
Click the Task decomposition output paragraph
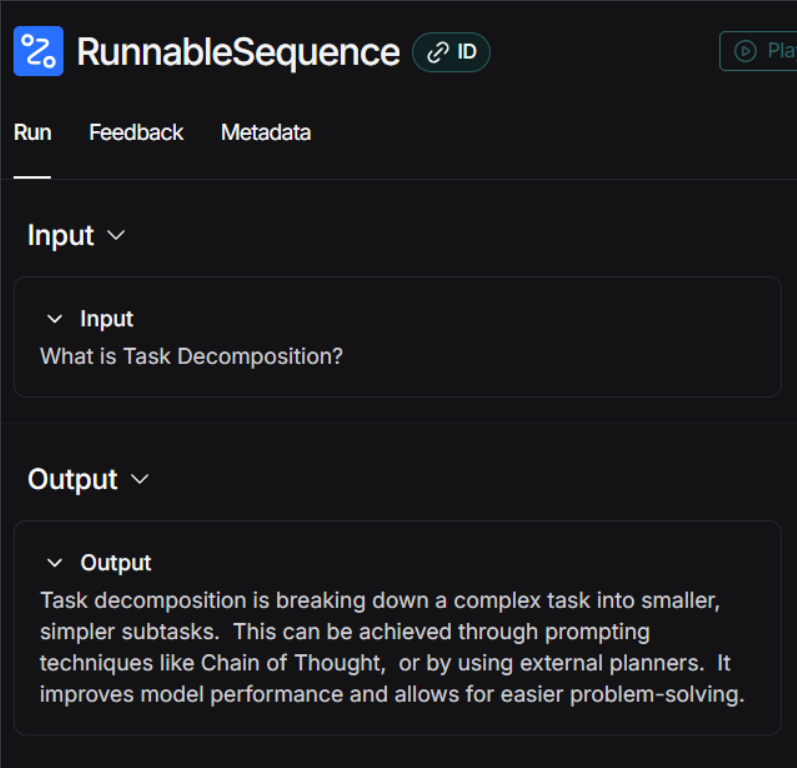[392, 648]
